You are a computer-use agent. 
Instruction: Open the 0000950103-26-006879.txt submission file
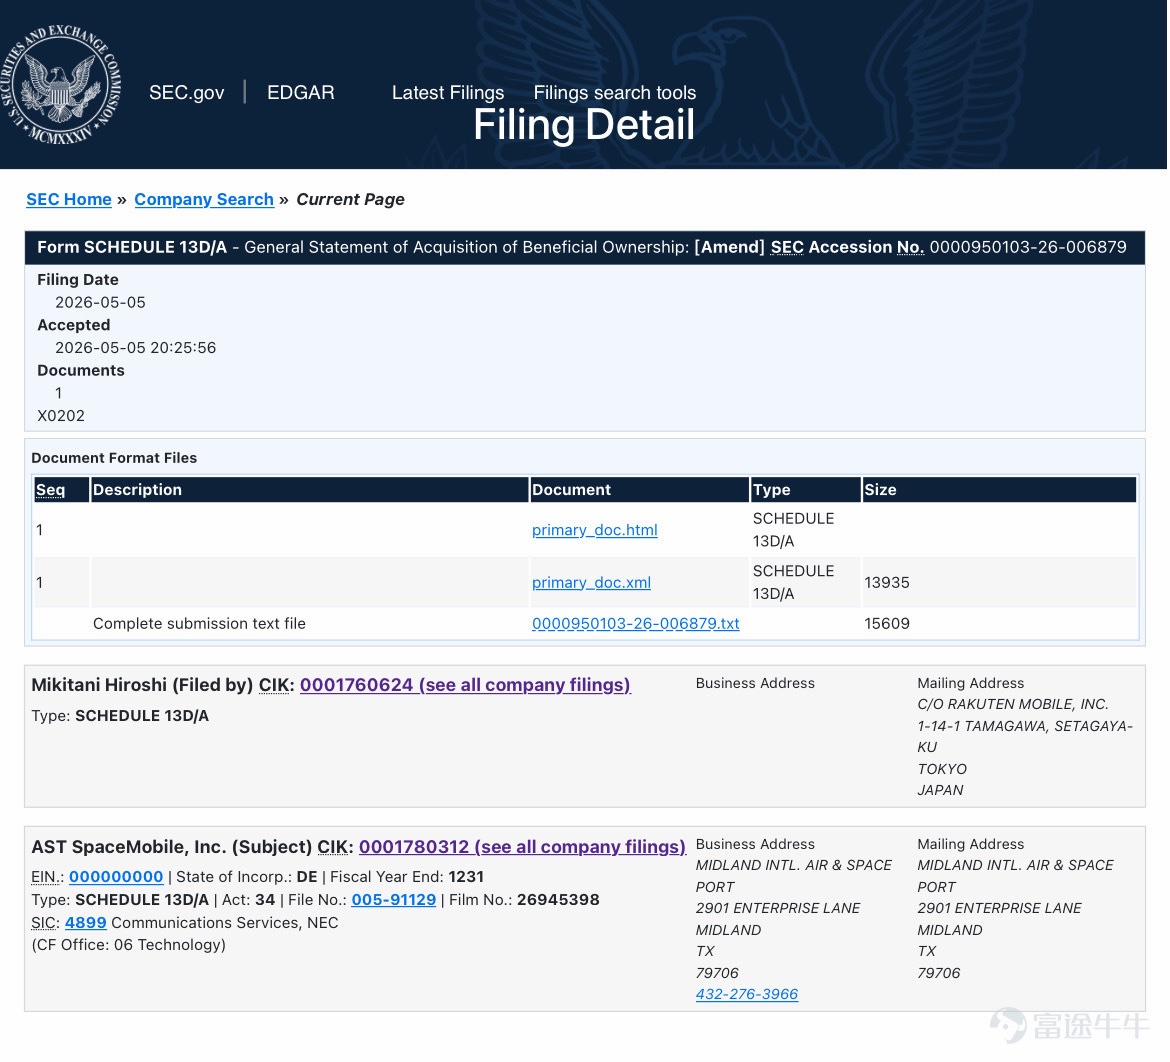click(636, 623)
